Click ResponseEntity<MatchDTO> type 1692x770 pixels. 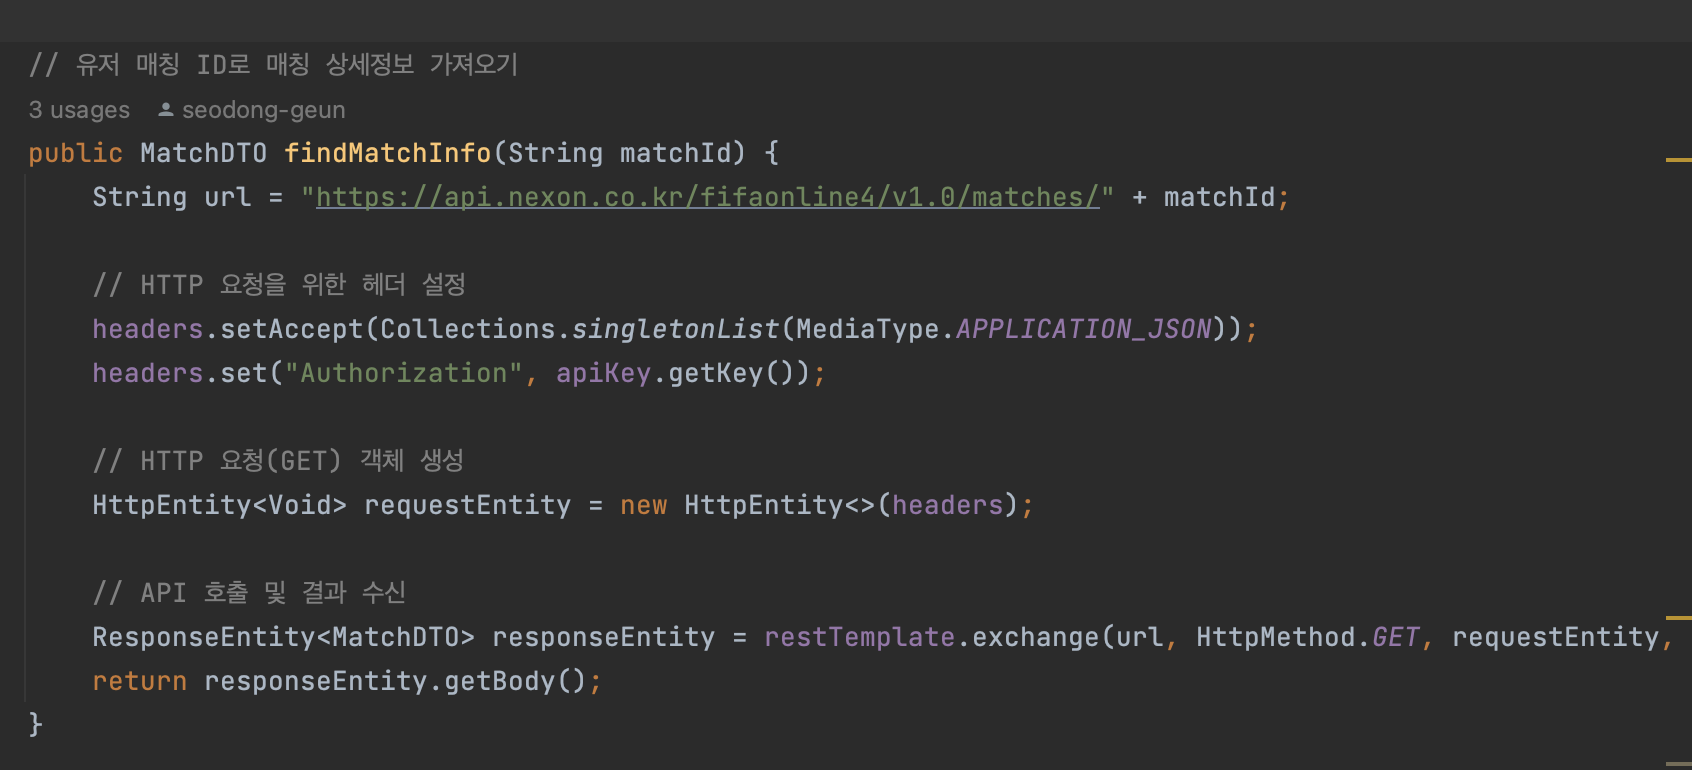tap(284, 637)
